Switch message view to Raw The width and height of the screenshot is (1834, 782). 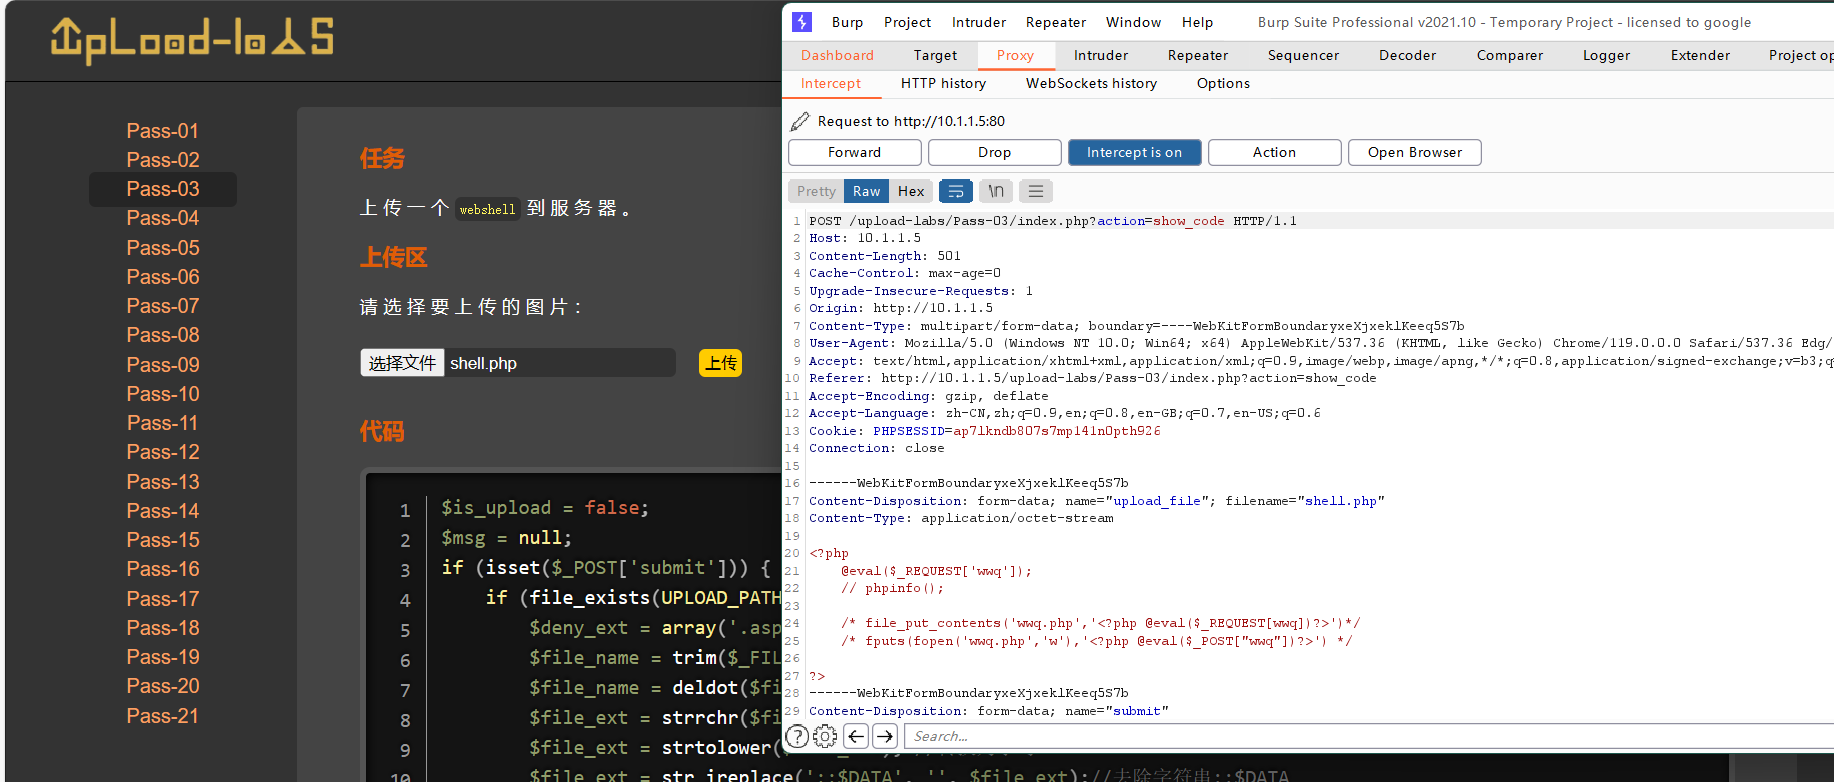pyautogui.click(x=866, y=191)
